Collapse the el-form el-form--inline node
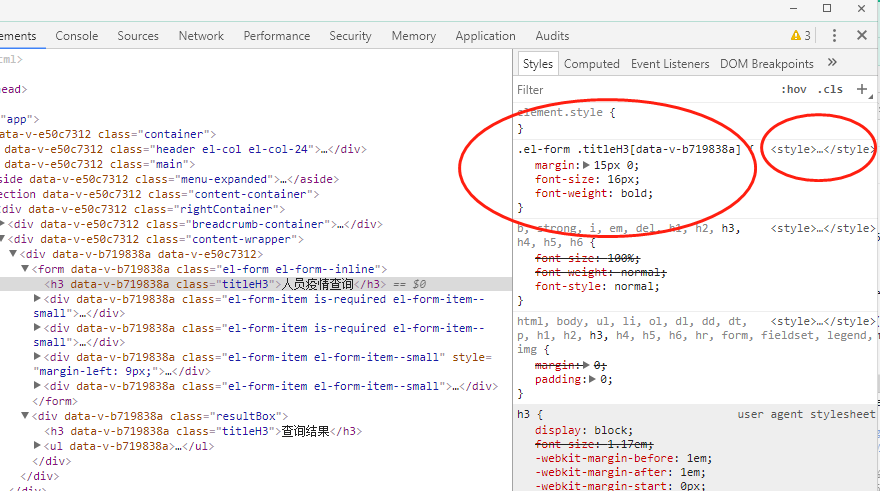This screenshot has height=491, width=880. [25, 269]
